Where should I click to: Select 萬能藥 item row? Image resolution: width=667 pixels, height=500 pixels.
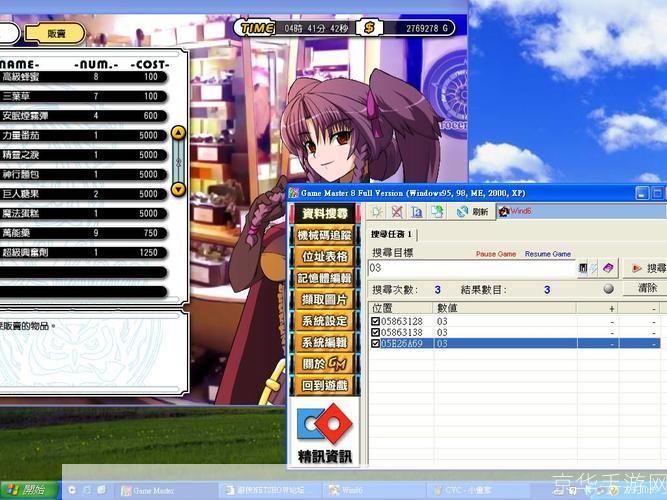coord(83,233)
